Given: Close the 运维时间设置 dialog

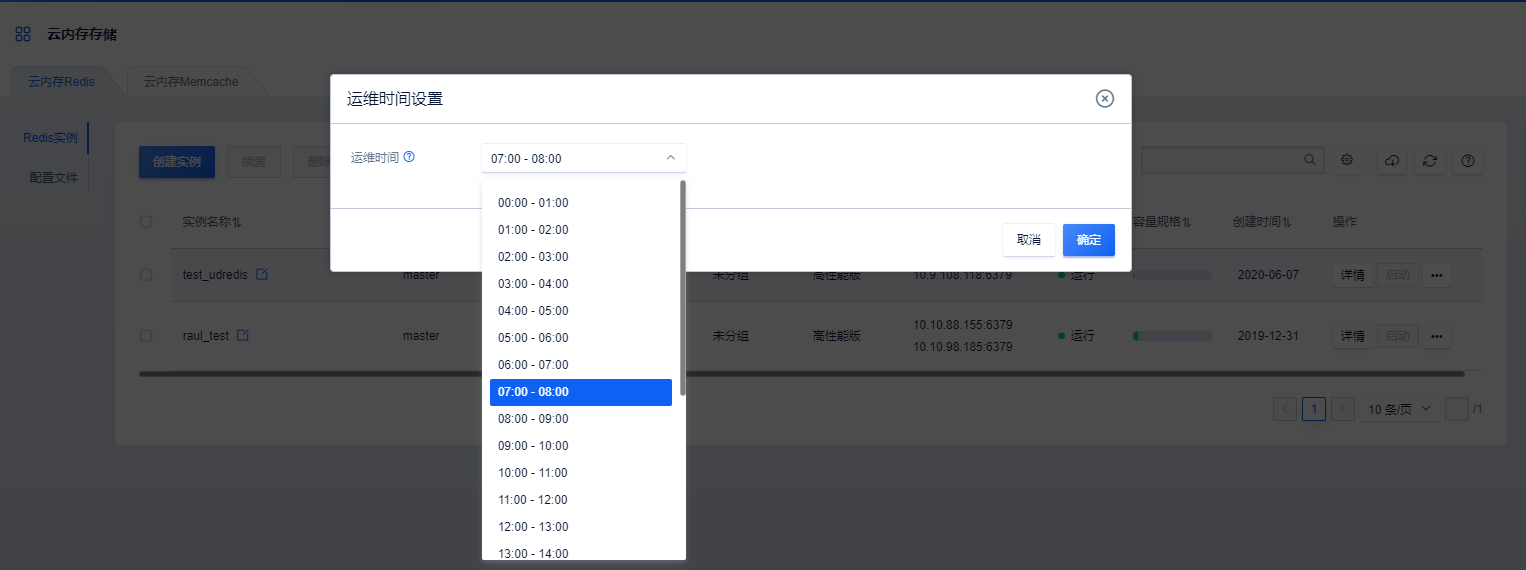Looking at the screenshot, I should point(1104,98).
